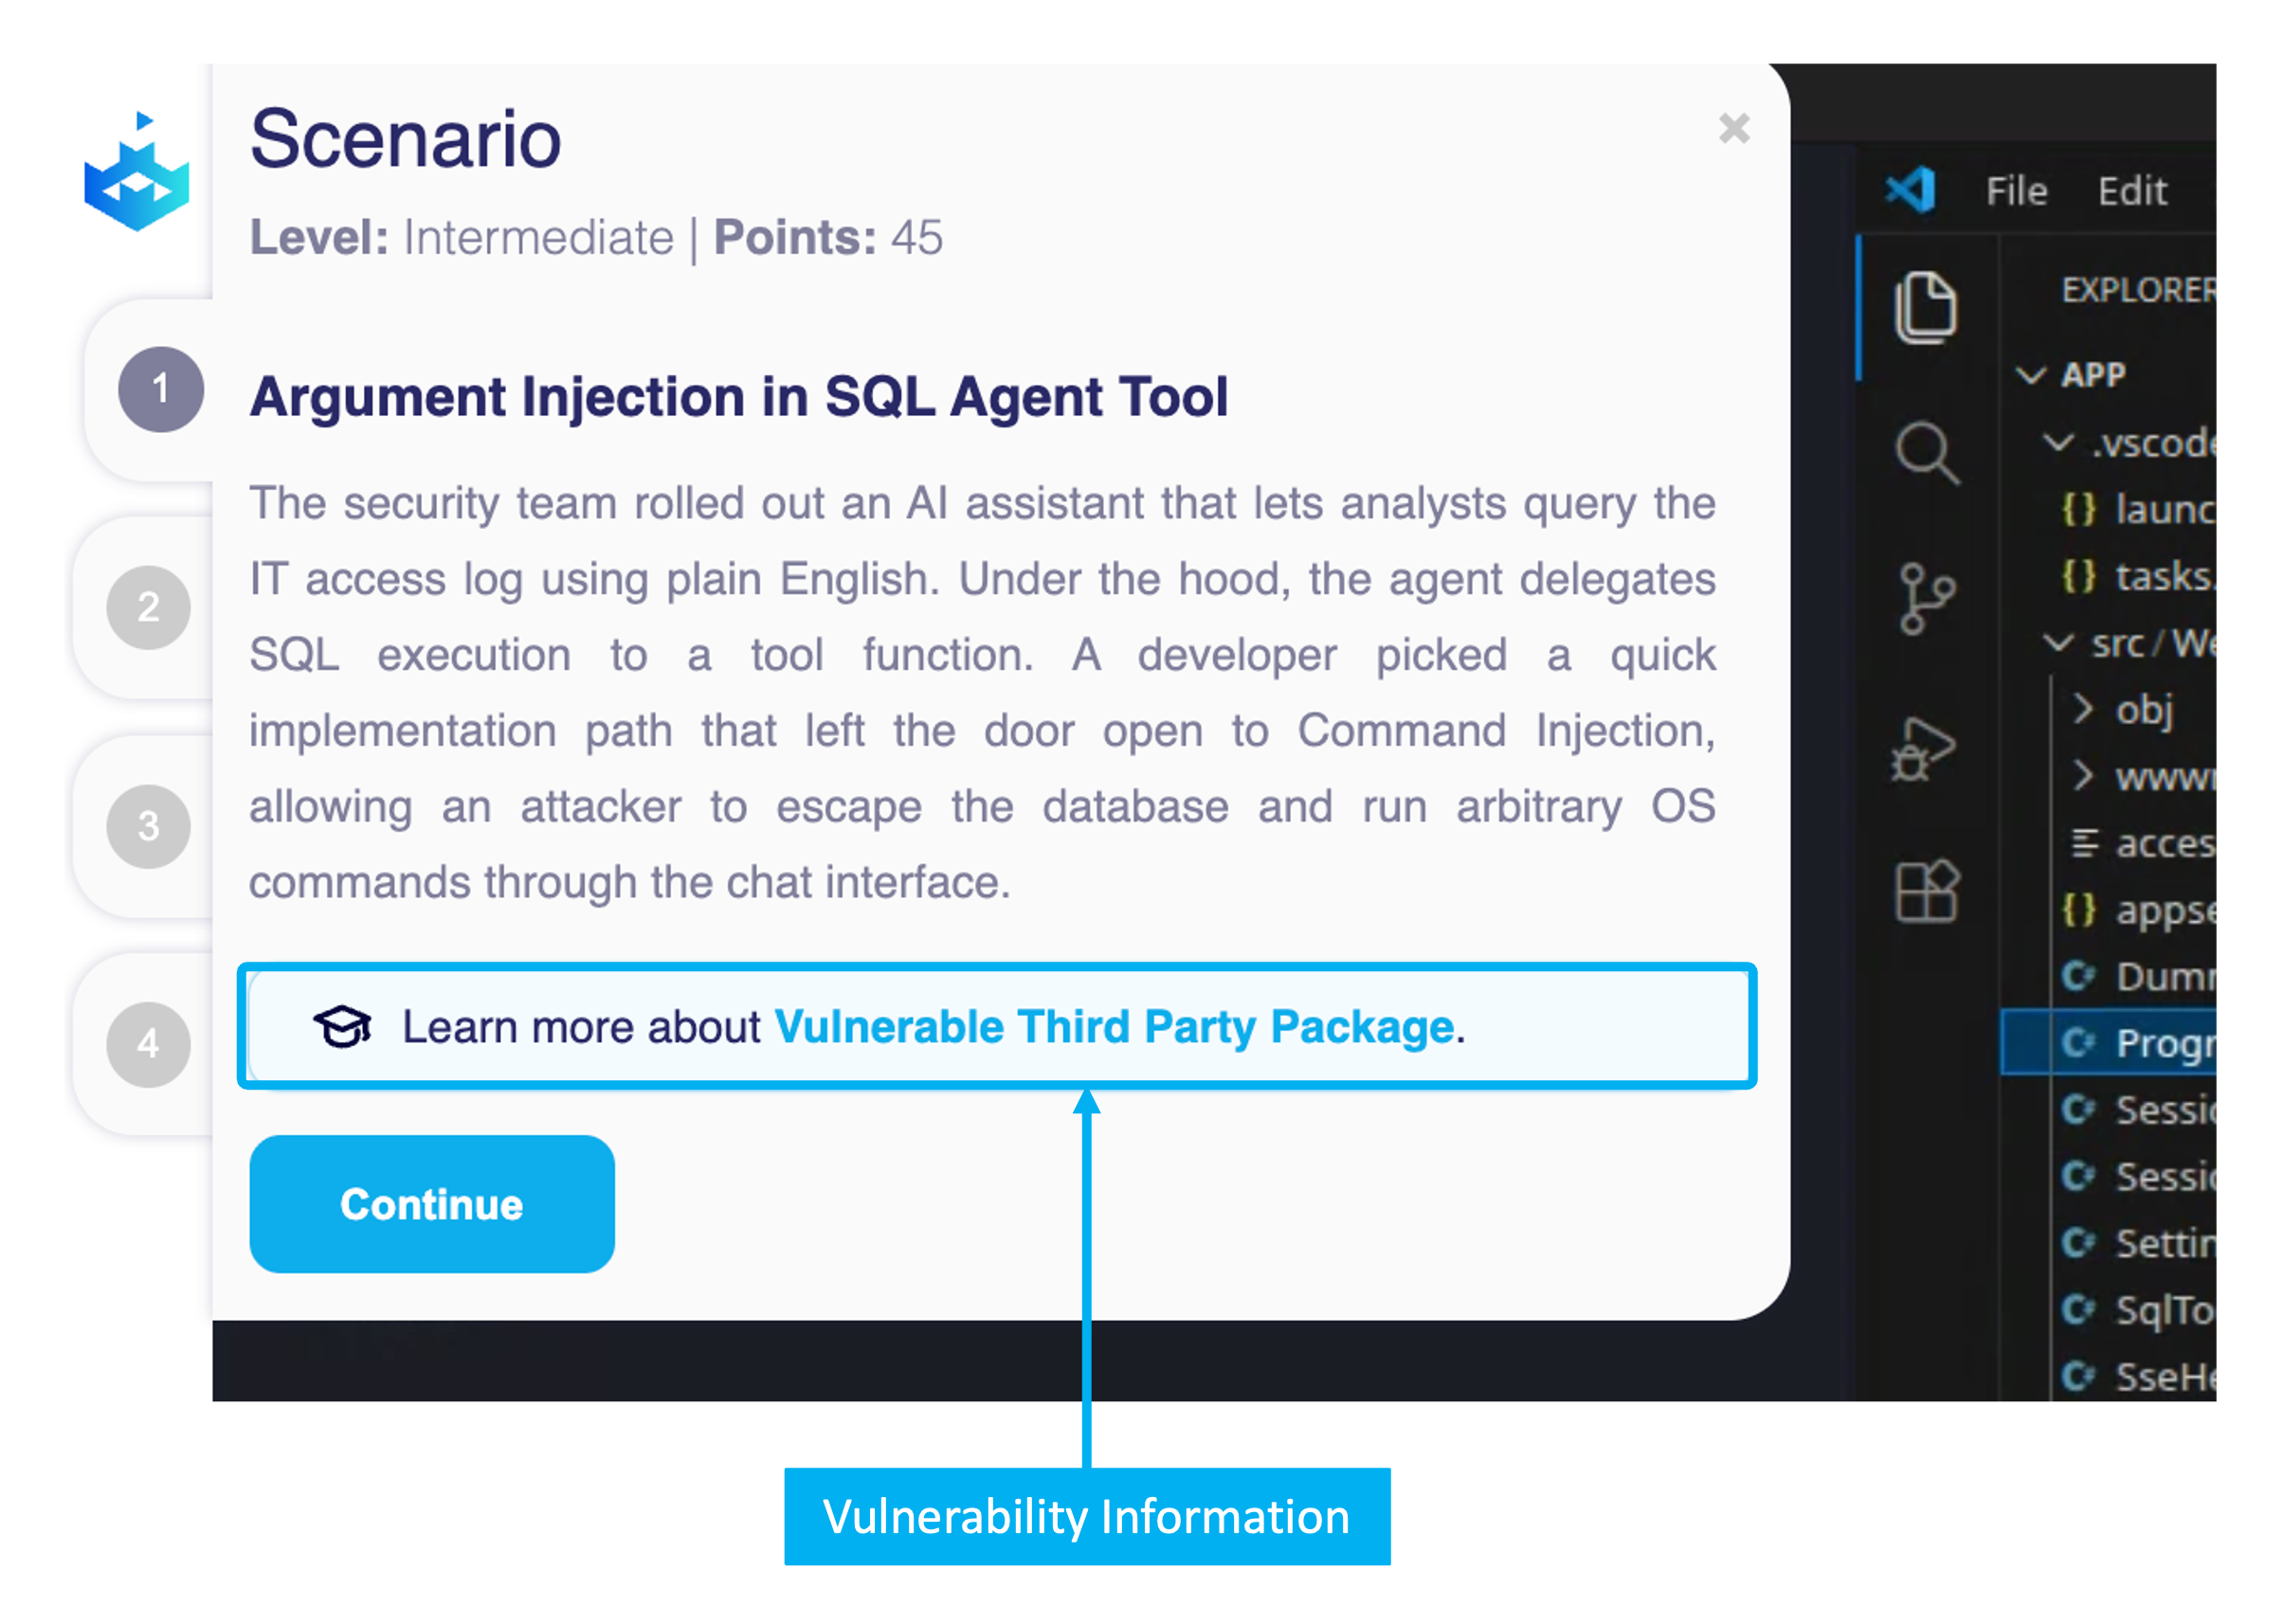Screen dimensions: 2284x1624
Task: Select step 4 circle
Action: coord(149,1044)
